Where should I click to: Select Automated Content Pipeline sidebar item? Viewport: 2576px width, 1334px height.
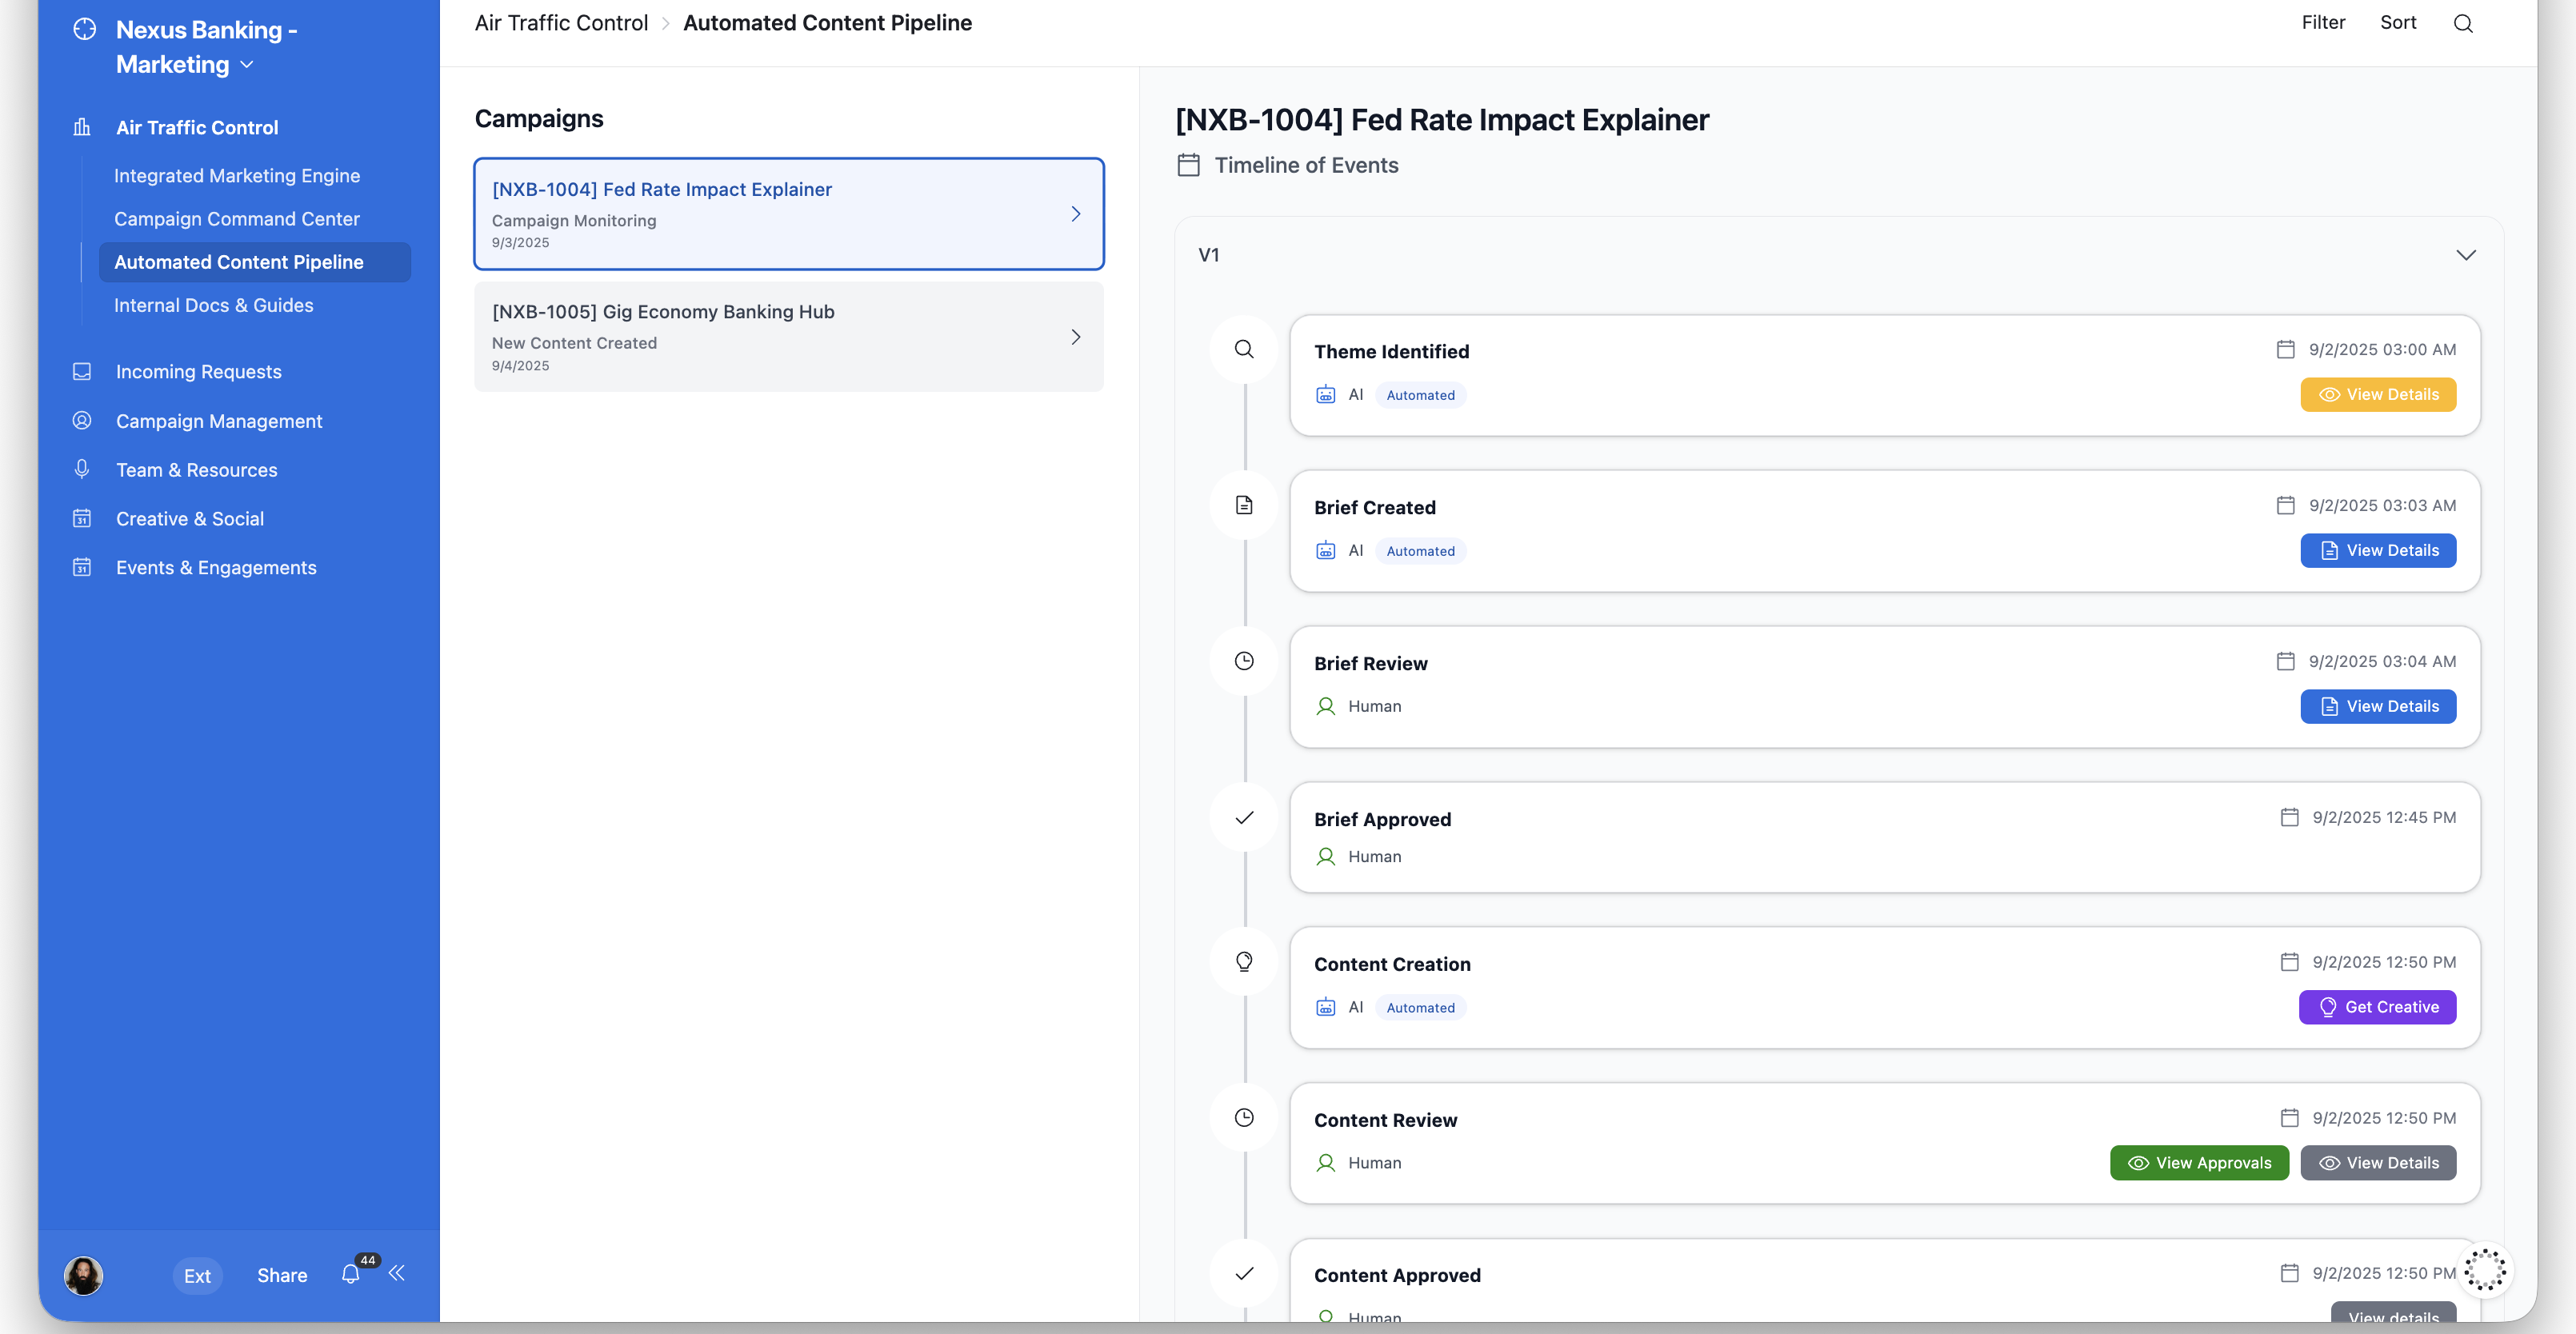coord(255,262)
